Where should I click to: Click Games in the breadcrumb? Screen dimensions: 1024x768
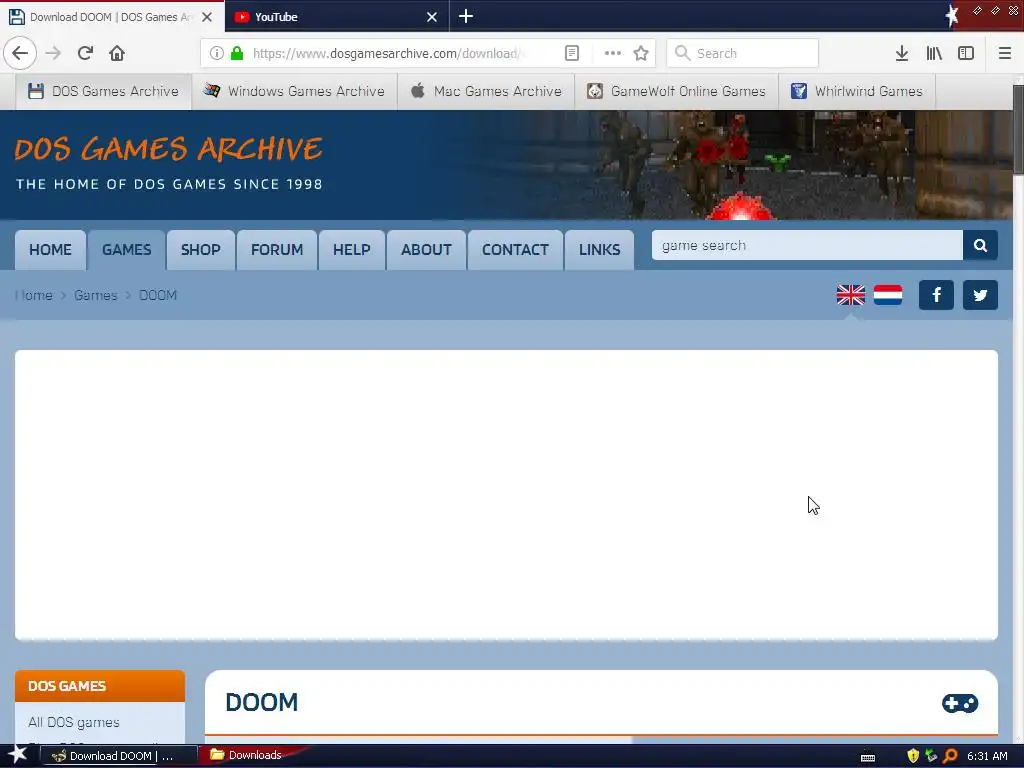click(x=95, y=295)
